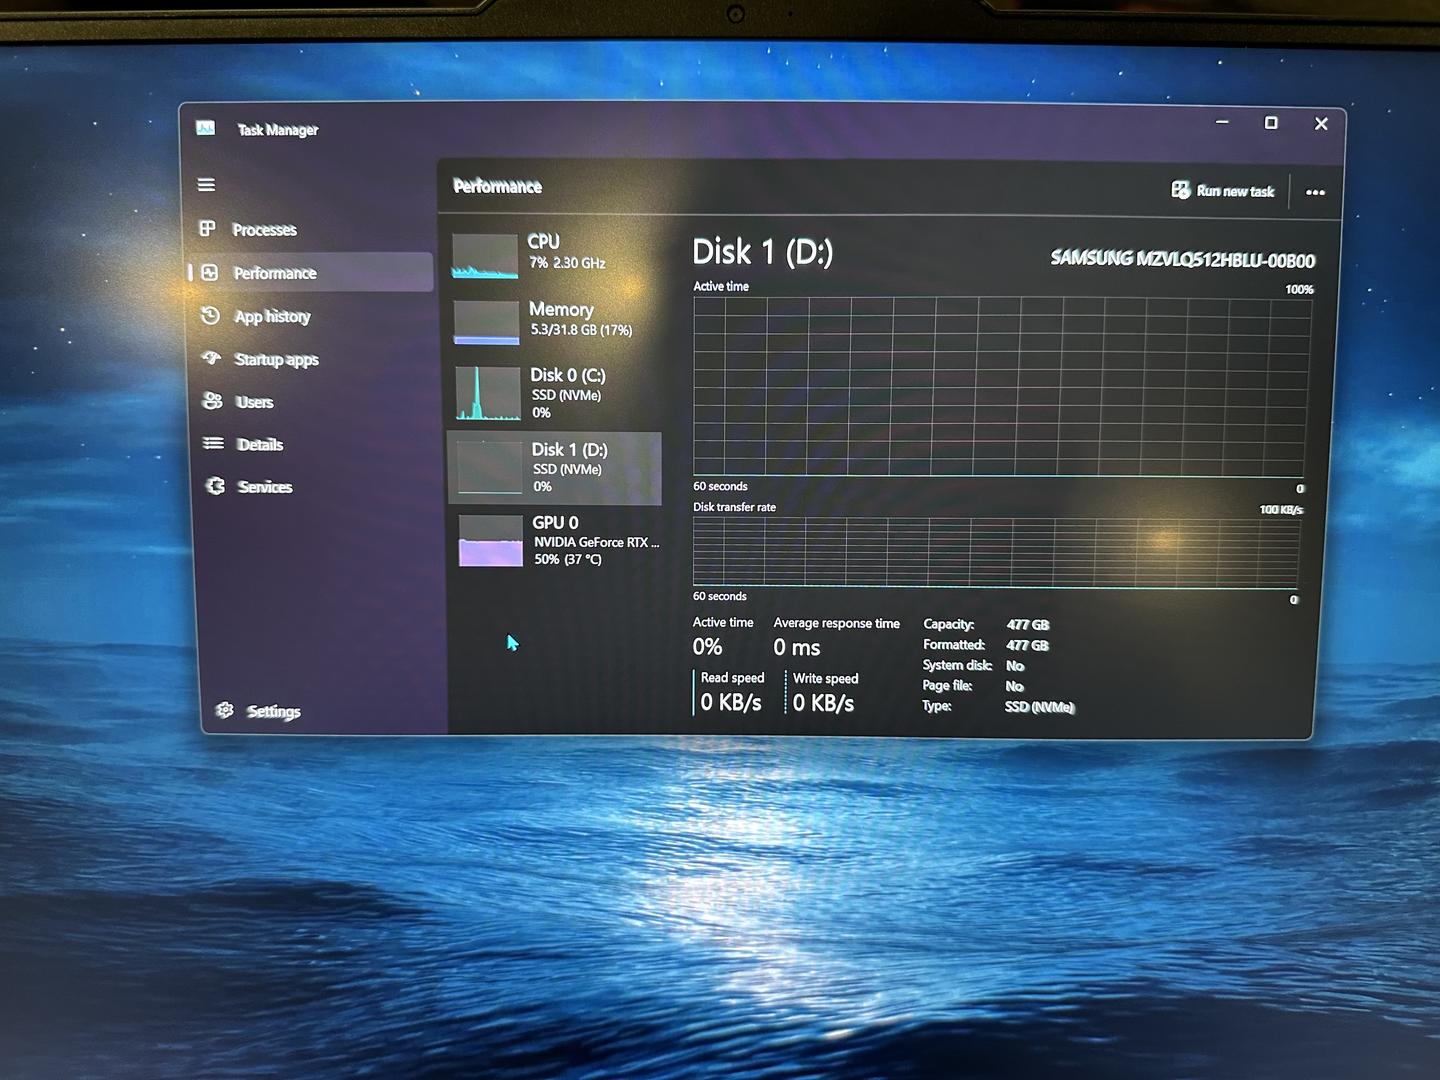Image resolution: width=1440 pixels, height=1080 pixels.
Task: Select the CPU performance graph thumbnail
Action: point(485,256)
